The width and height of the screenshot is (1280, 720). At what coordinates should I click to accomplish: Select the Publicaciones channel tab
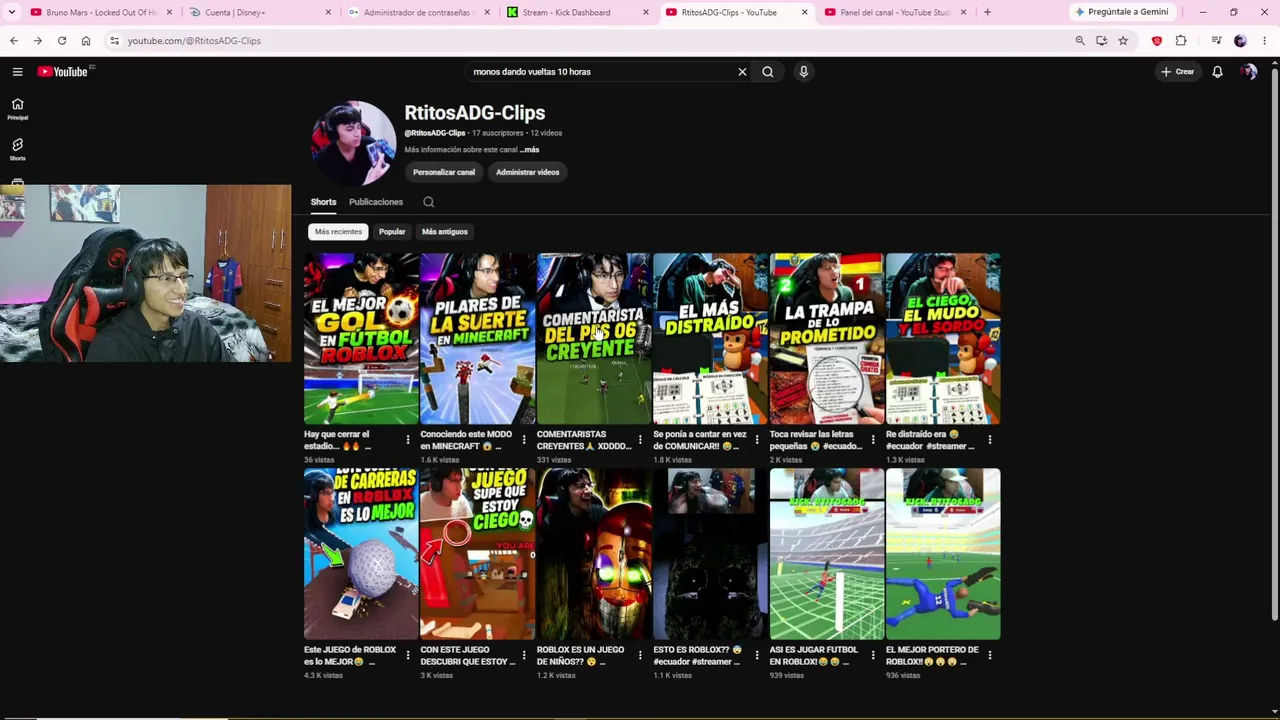376,202
